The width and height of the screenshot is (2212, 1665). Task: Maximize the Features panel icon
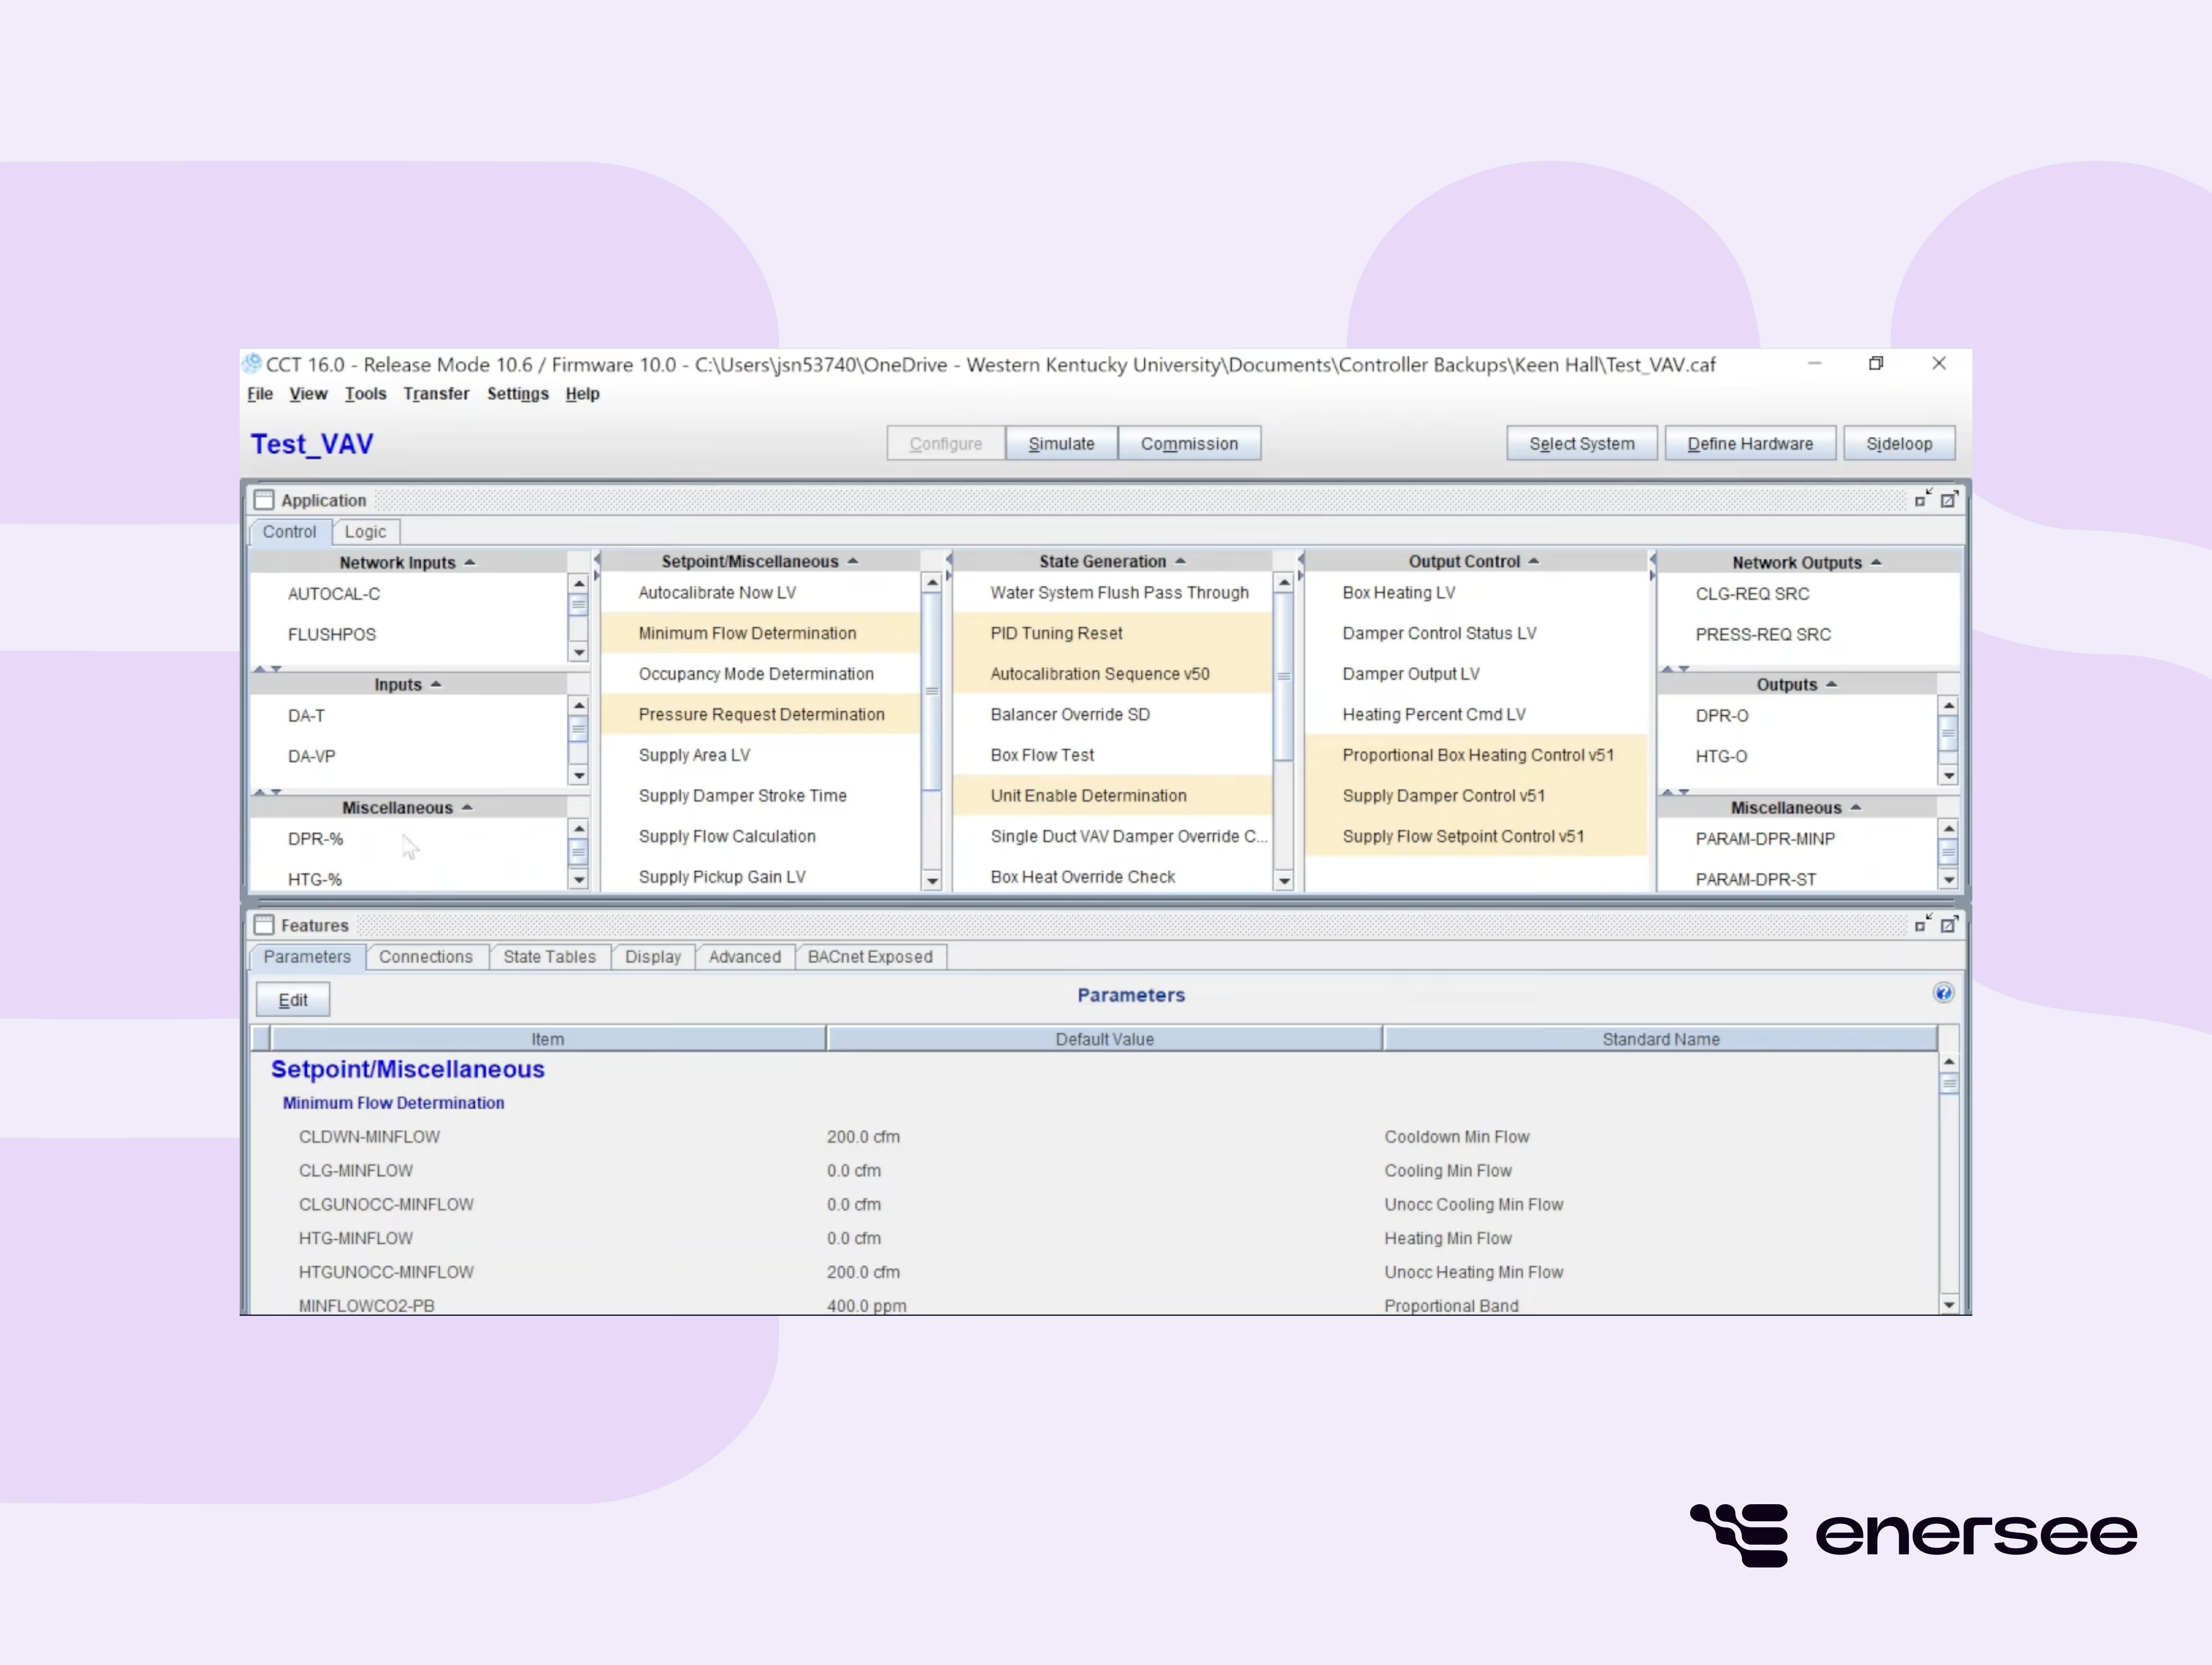pos(1949,924)
